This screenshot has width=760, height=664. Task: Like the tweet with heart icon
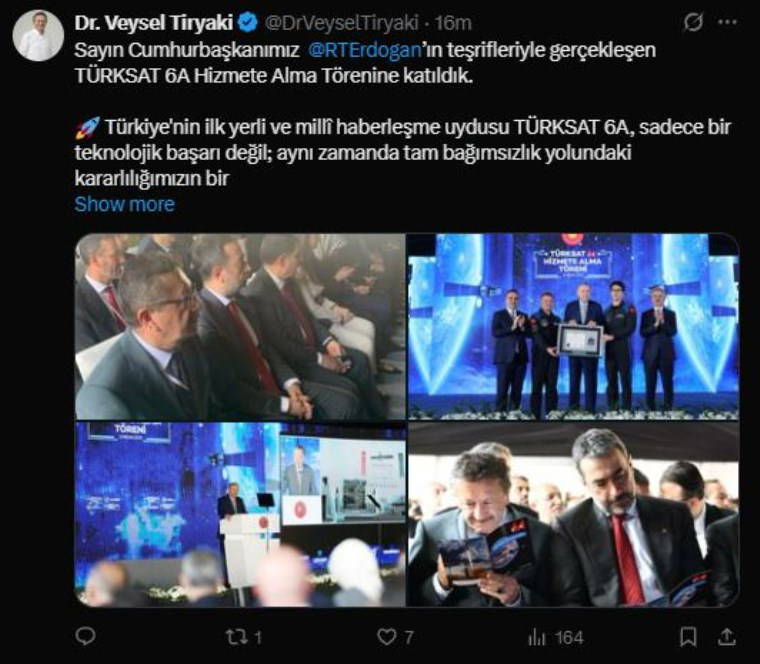pos(386,637)
